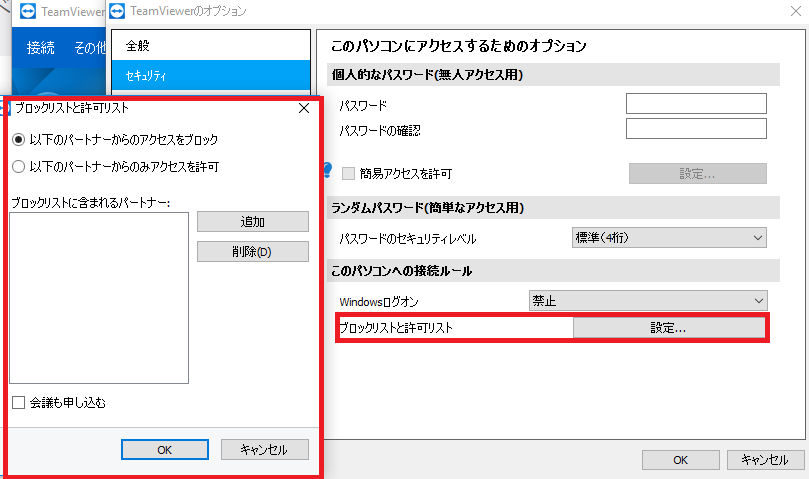Screen dimensions: 809x479
Task: Click the TeamViewer options window title icon
Action: click(x=118, y=13)
